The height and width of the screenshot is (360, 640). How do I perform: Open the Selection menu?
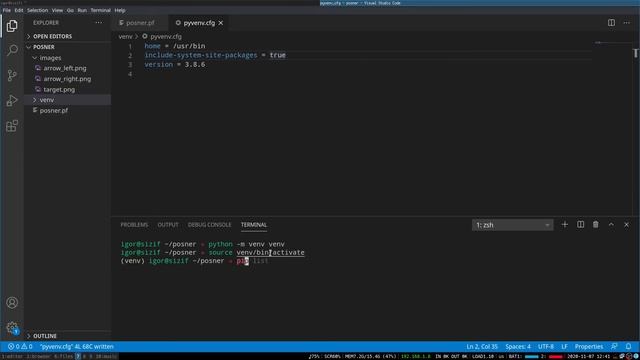tap(38, 10)
